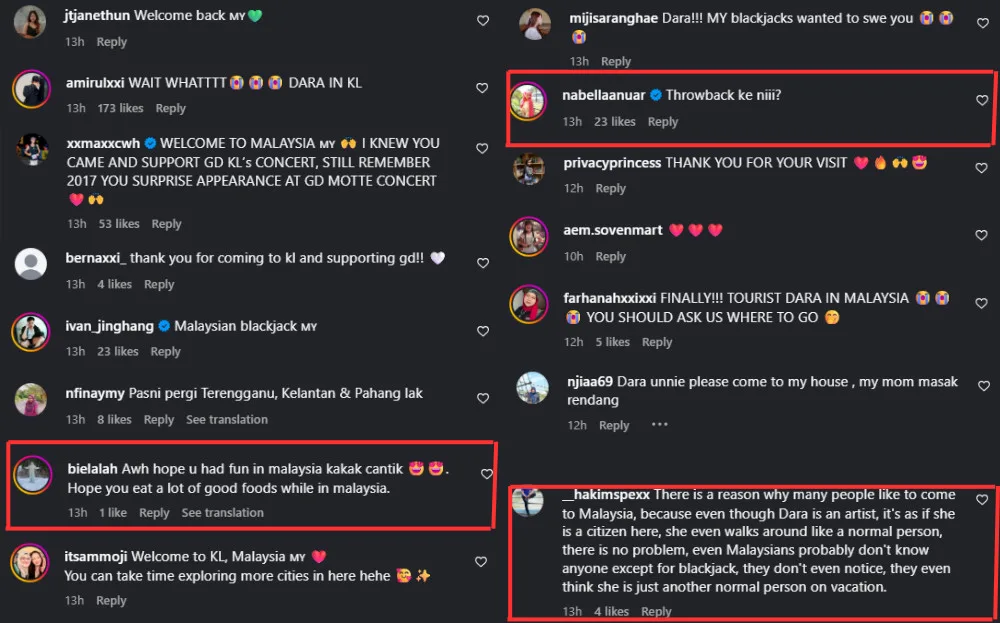1000x623 pixels.
Task: Like the comment by amirulxxi
Action: (482, 88)
